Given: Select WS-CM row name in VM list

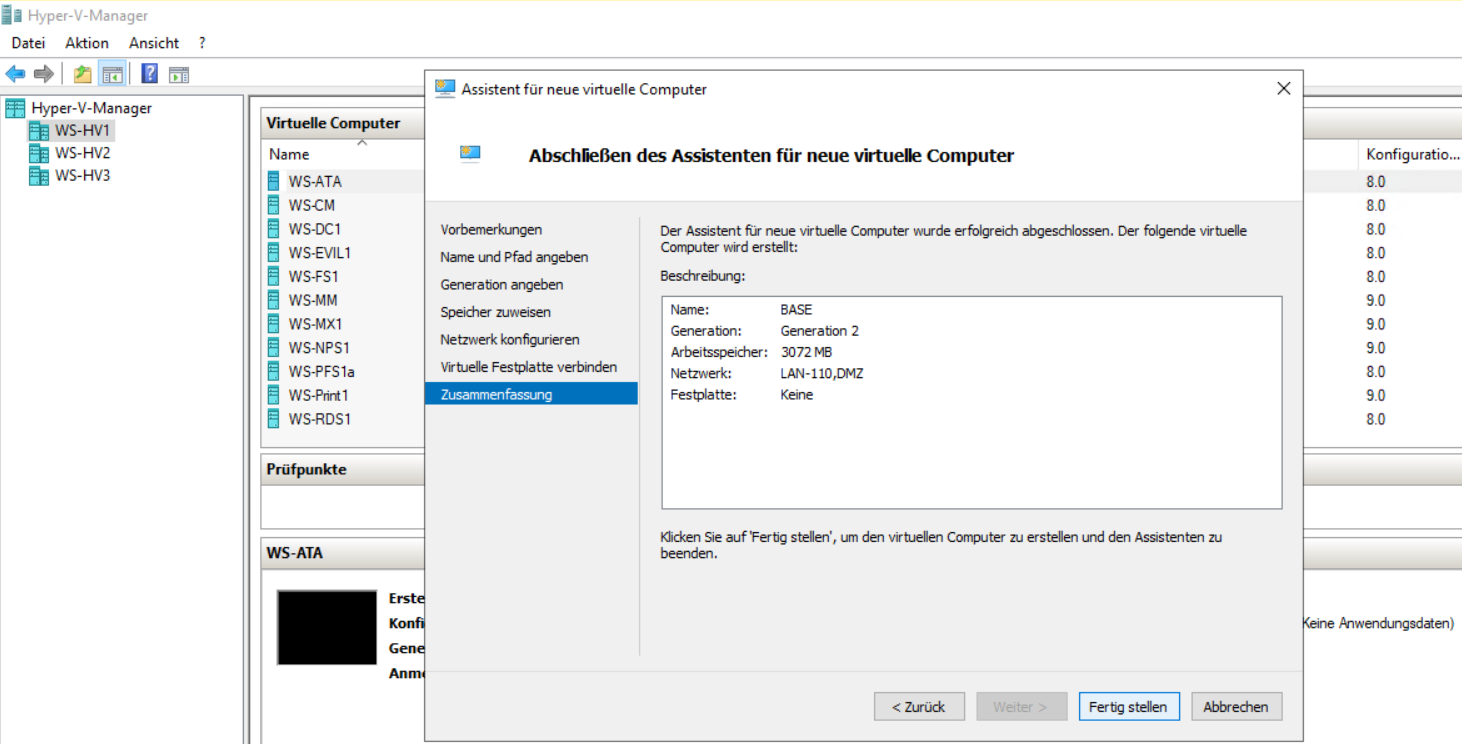Looking at the screenshot, I should tap(312, 205).
